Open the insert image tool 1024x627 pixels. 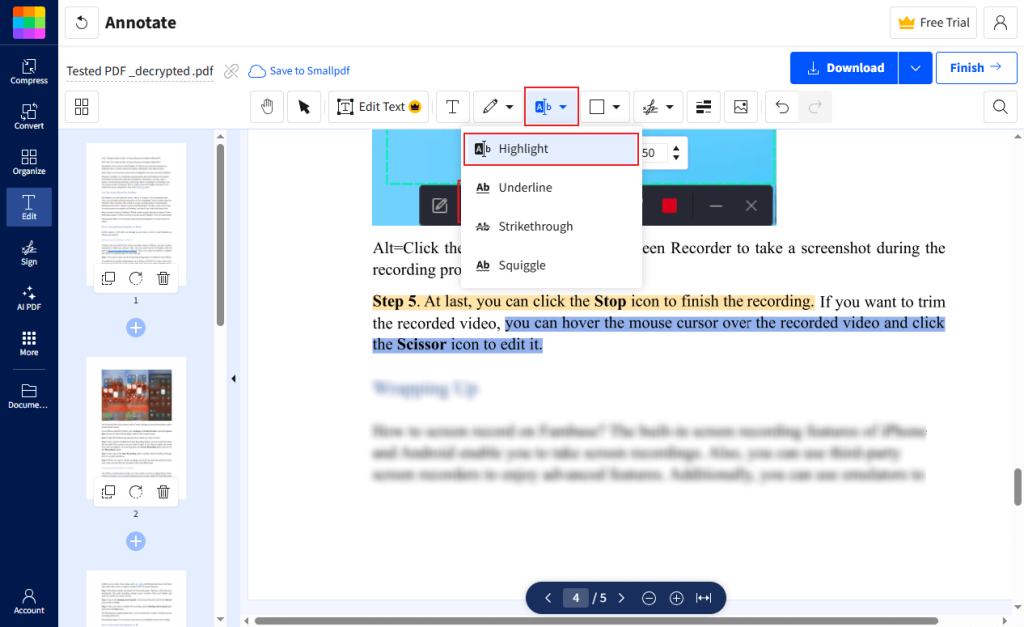pos(741,106)
